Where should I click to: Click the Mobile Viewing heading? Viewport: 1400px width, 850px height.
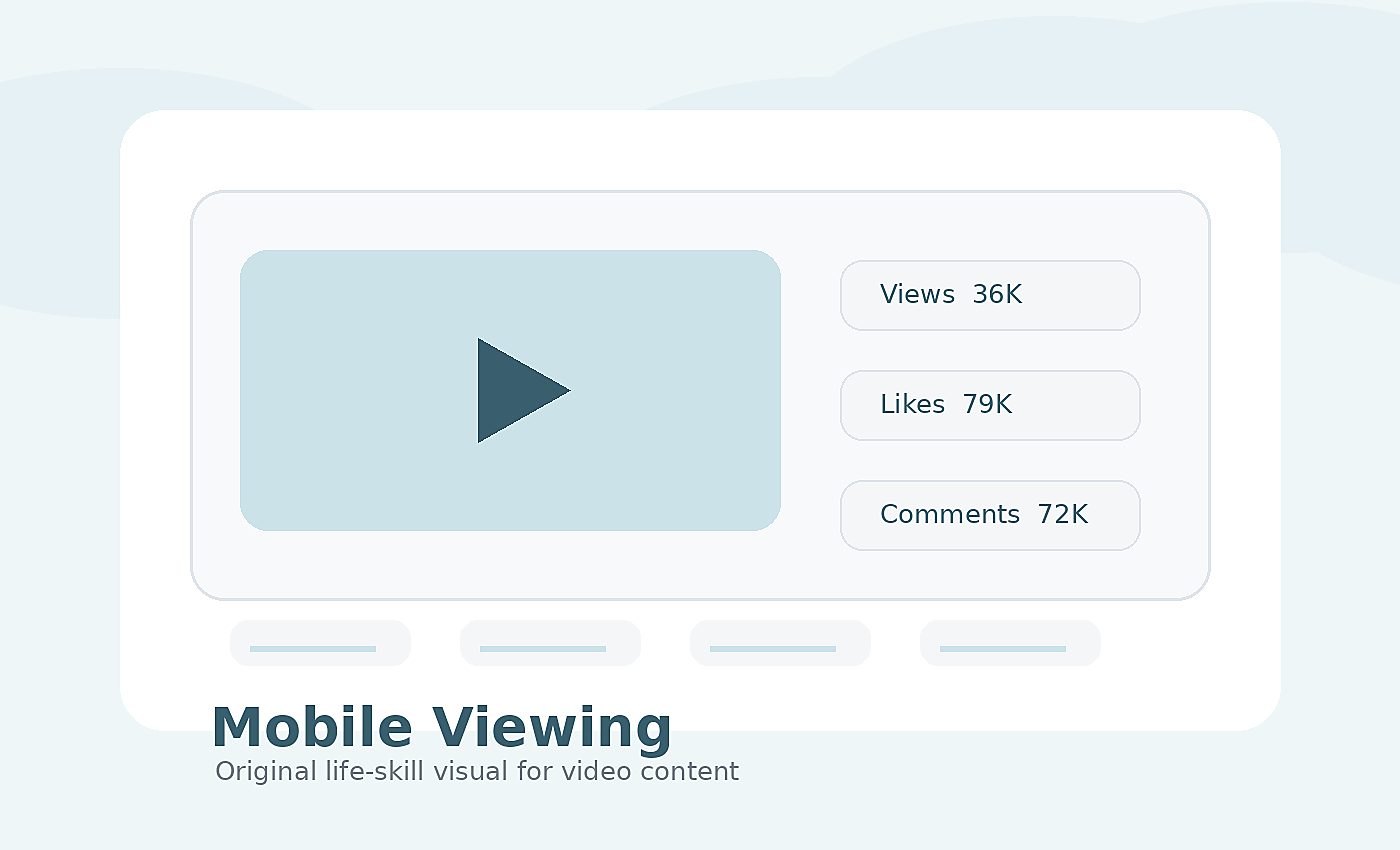pyautogui.click(x=441, y=728)
